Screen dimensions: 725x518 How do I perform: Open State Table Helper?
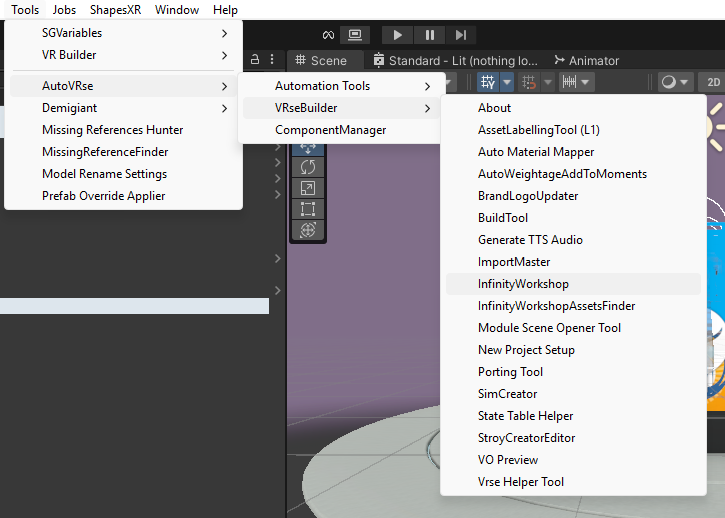pyautogui.click(x=573, y=416)
